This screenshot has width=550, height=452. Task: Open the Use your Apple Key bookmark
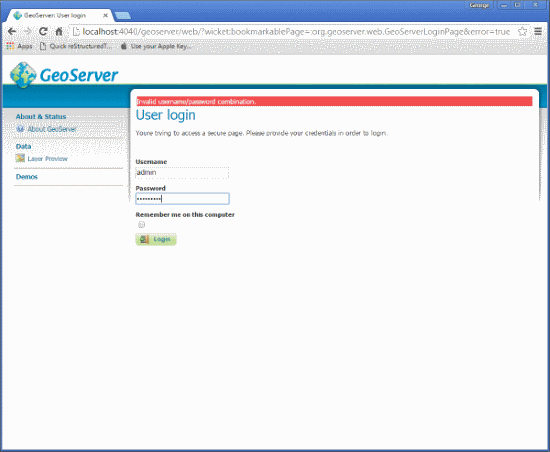click(x=156, y=46)
